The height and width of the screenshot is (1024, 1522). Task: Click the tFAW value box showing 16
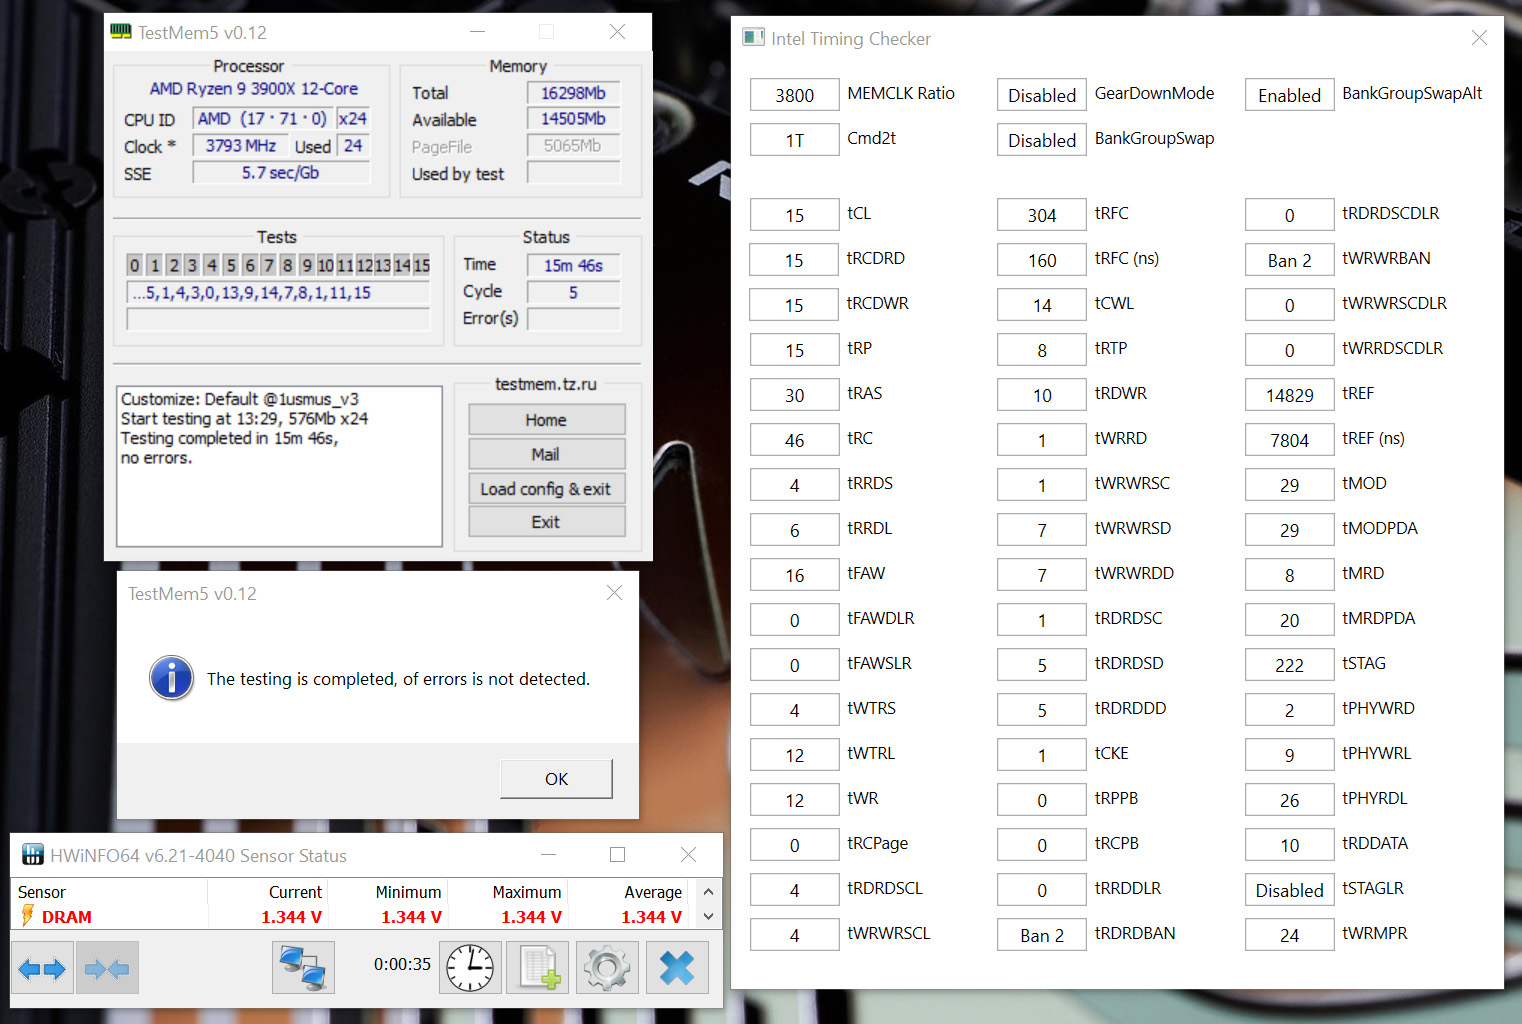pyautogui.click(x=794, y=575)
